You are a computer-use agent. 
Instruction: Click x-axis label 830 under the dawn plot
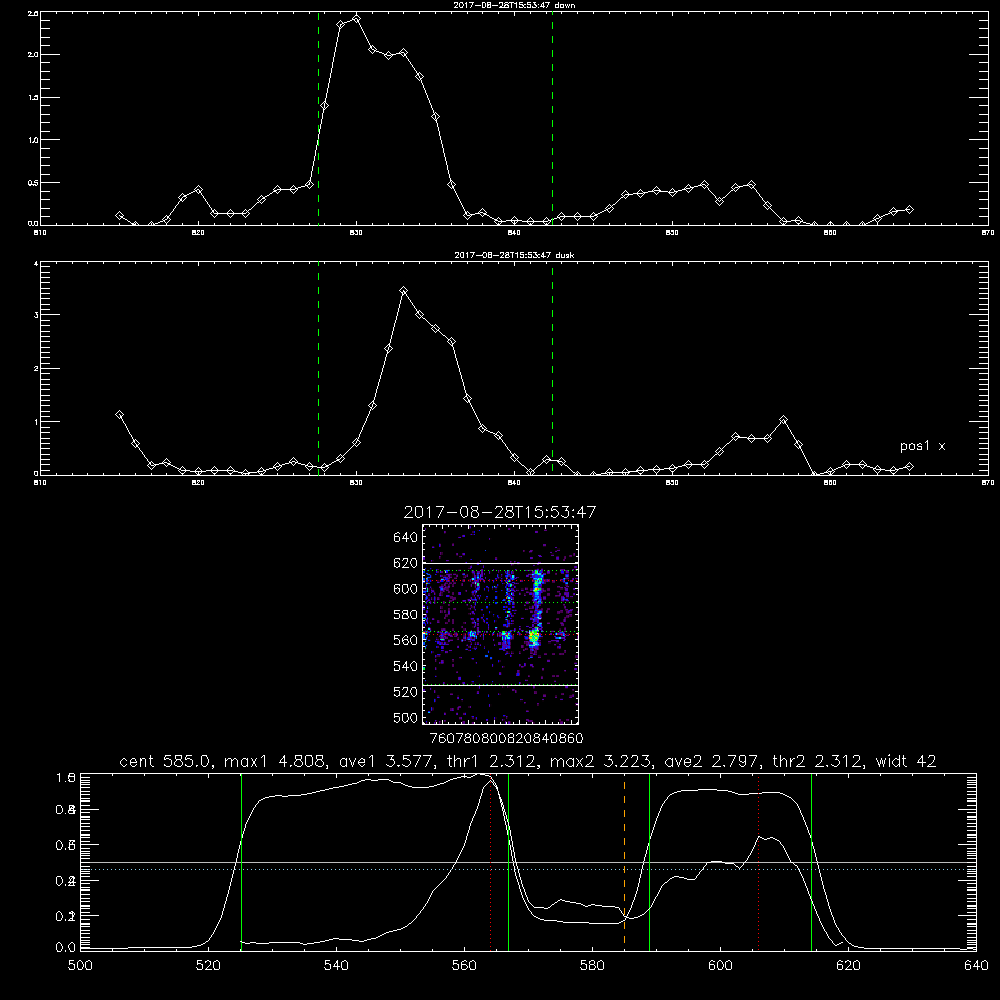pos(356,233)
